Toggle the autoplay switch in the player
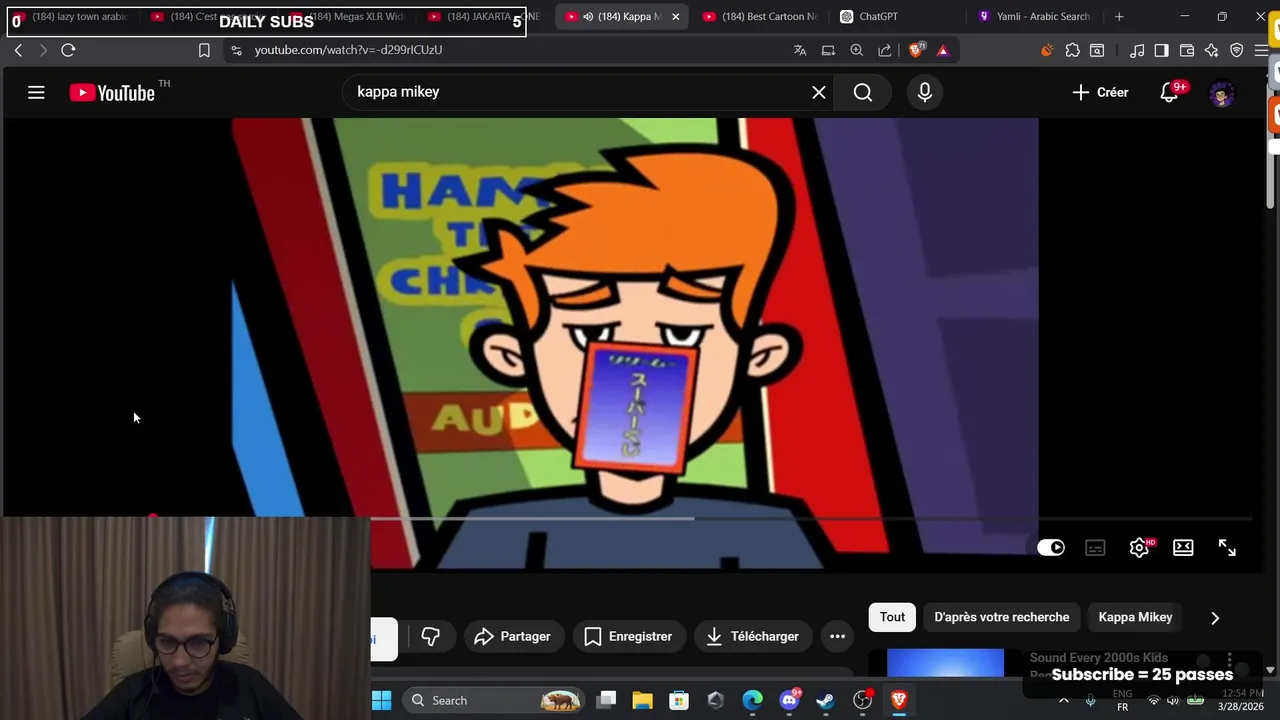This screenshot has width=1280, height=720. [x=1051, y=547]
